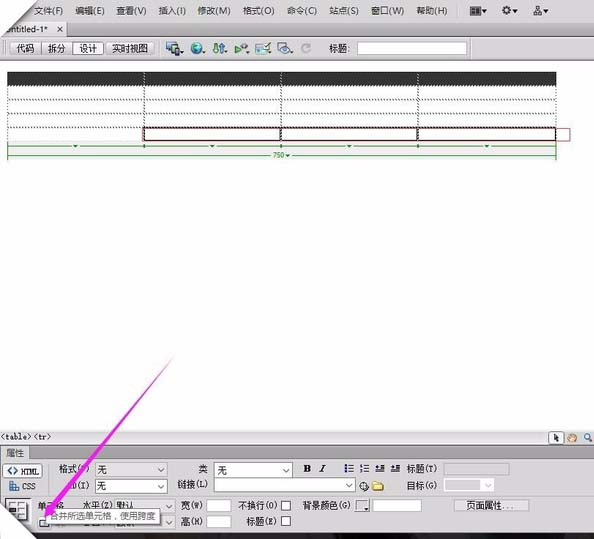Open the 插入(I) menu

[x=172, y=11]
